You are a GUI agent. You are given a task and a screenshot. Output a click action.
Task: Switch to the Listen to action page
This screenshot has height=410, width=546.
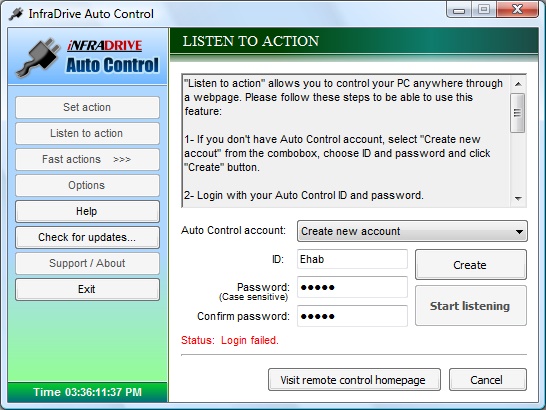(x=87, y=133)
